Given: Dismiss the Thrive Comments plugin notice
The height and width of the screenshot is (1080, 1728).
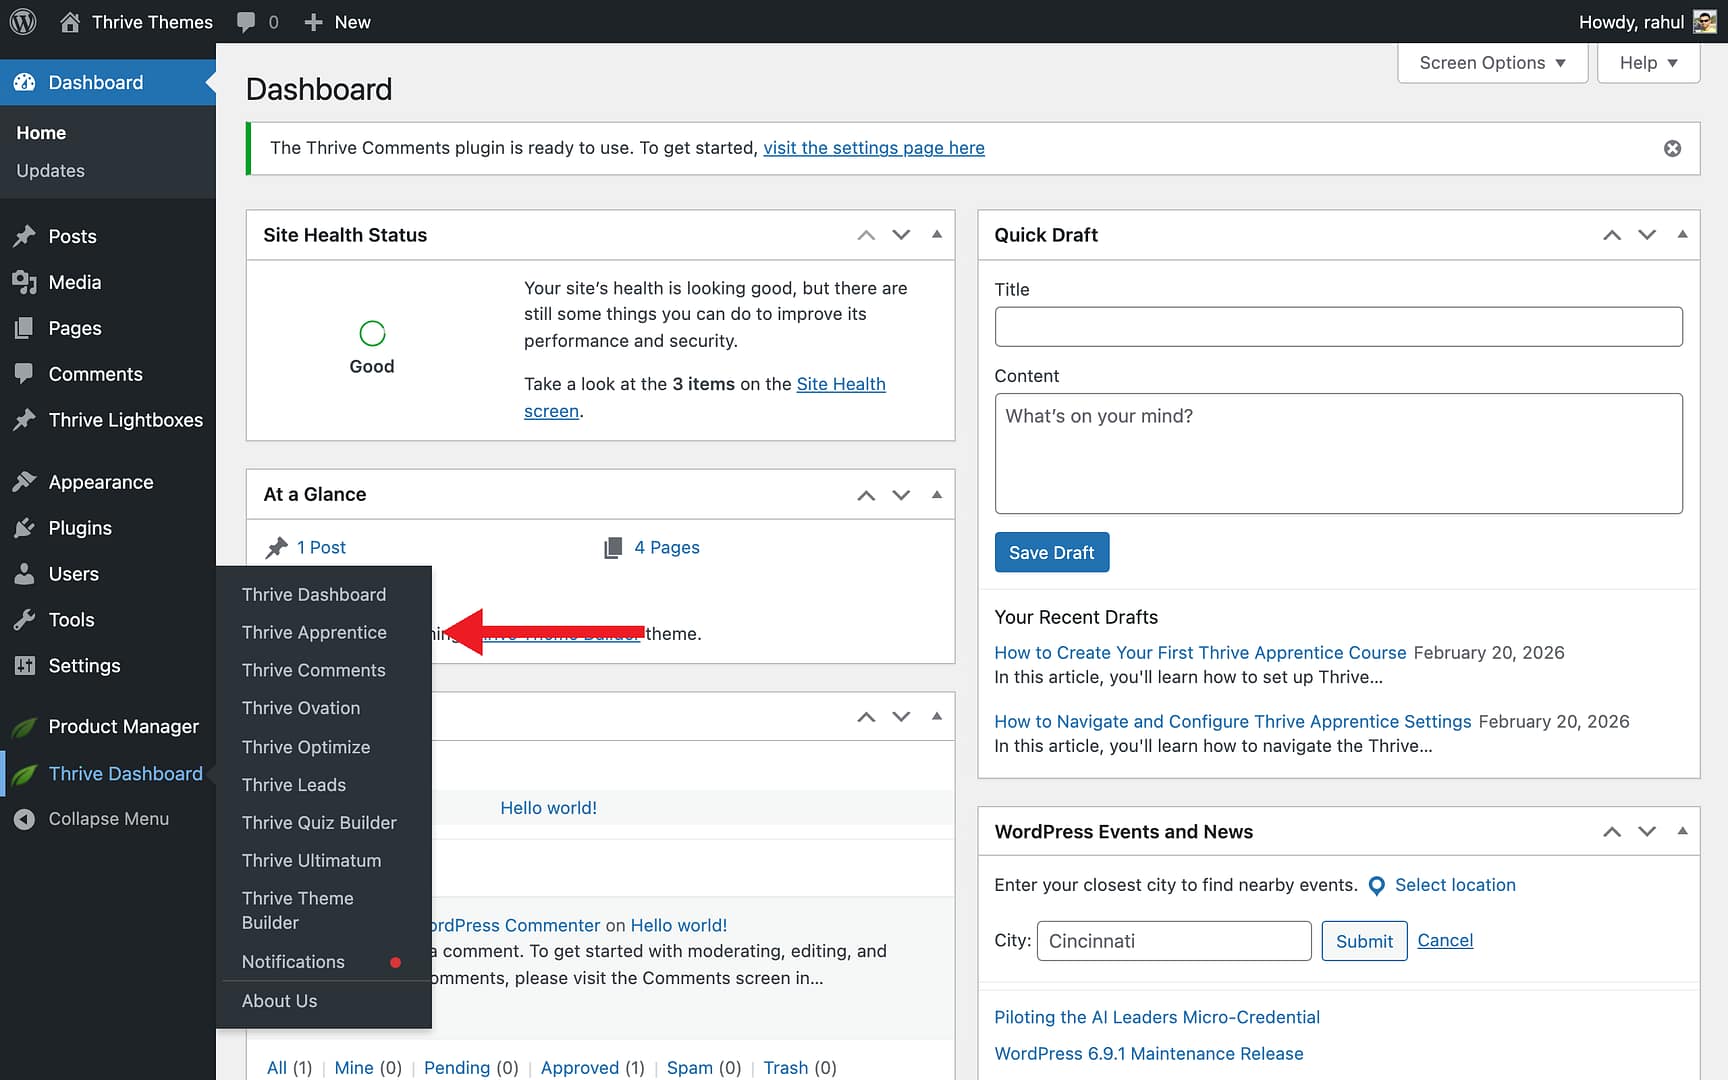Looking at the screenshot, I should pyautogui.click(x=1672, y=149).
